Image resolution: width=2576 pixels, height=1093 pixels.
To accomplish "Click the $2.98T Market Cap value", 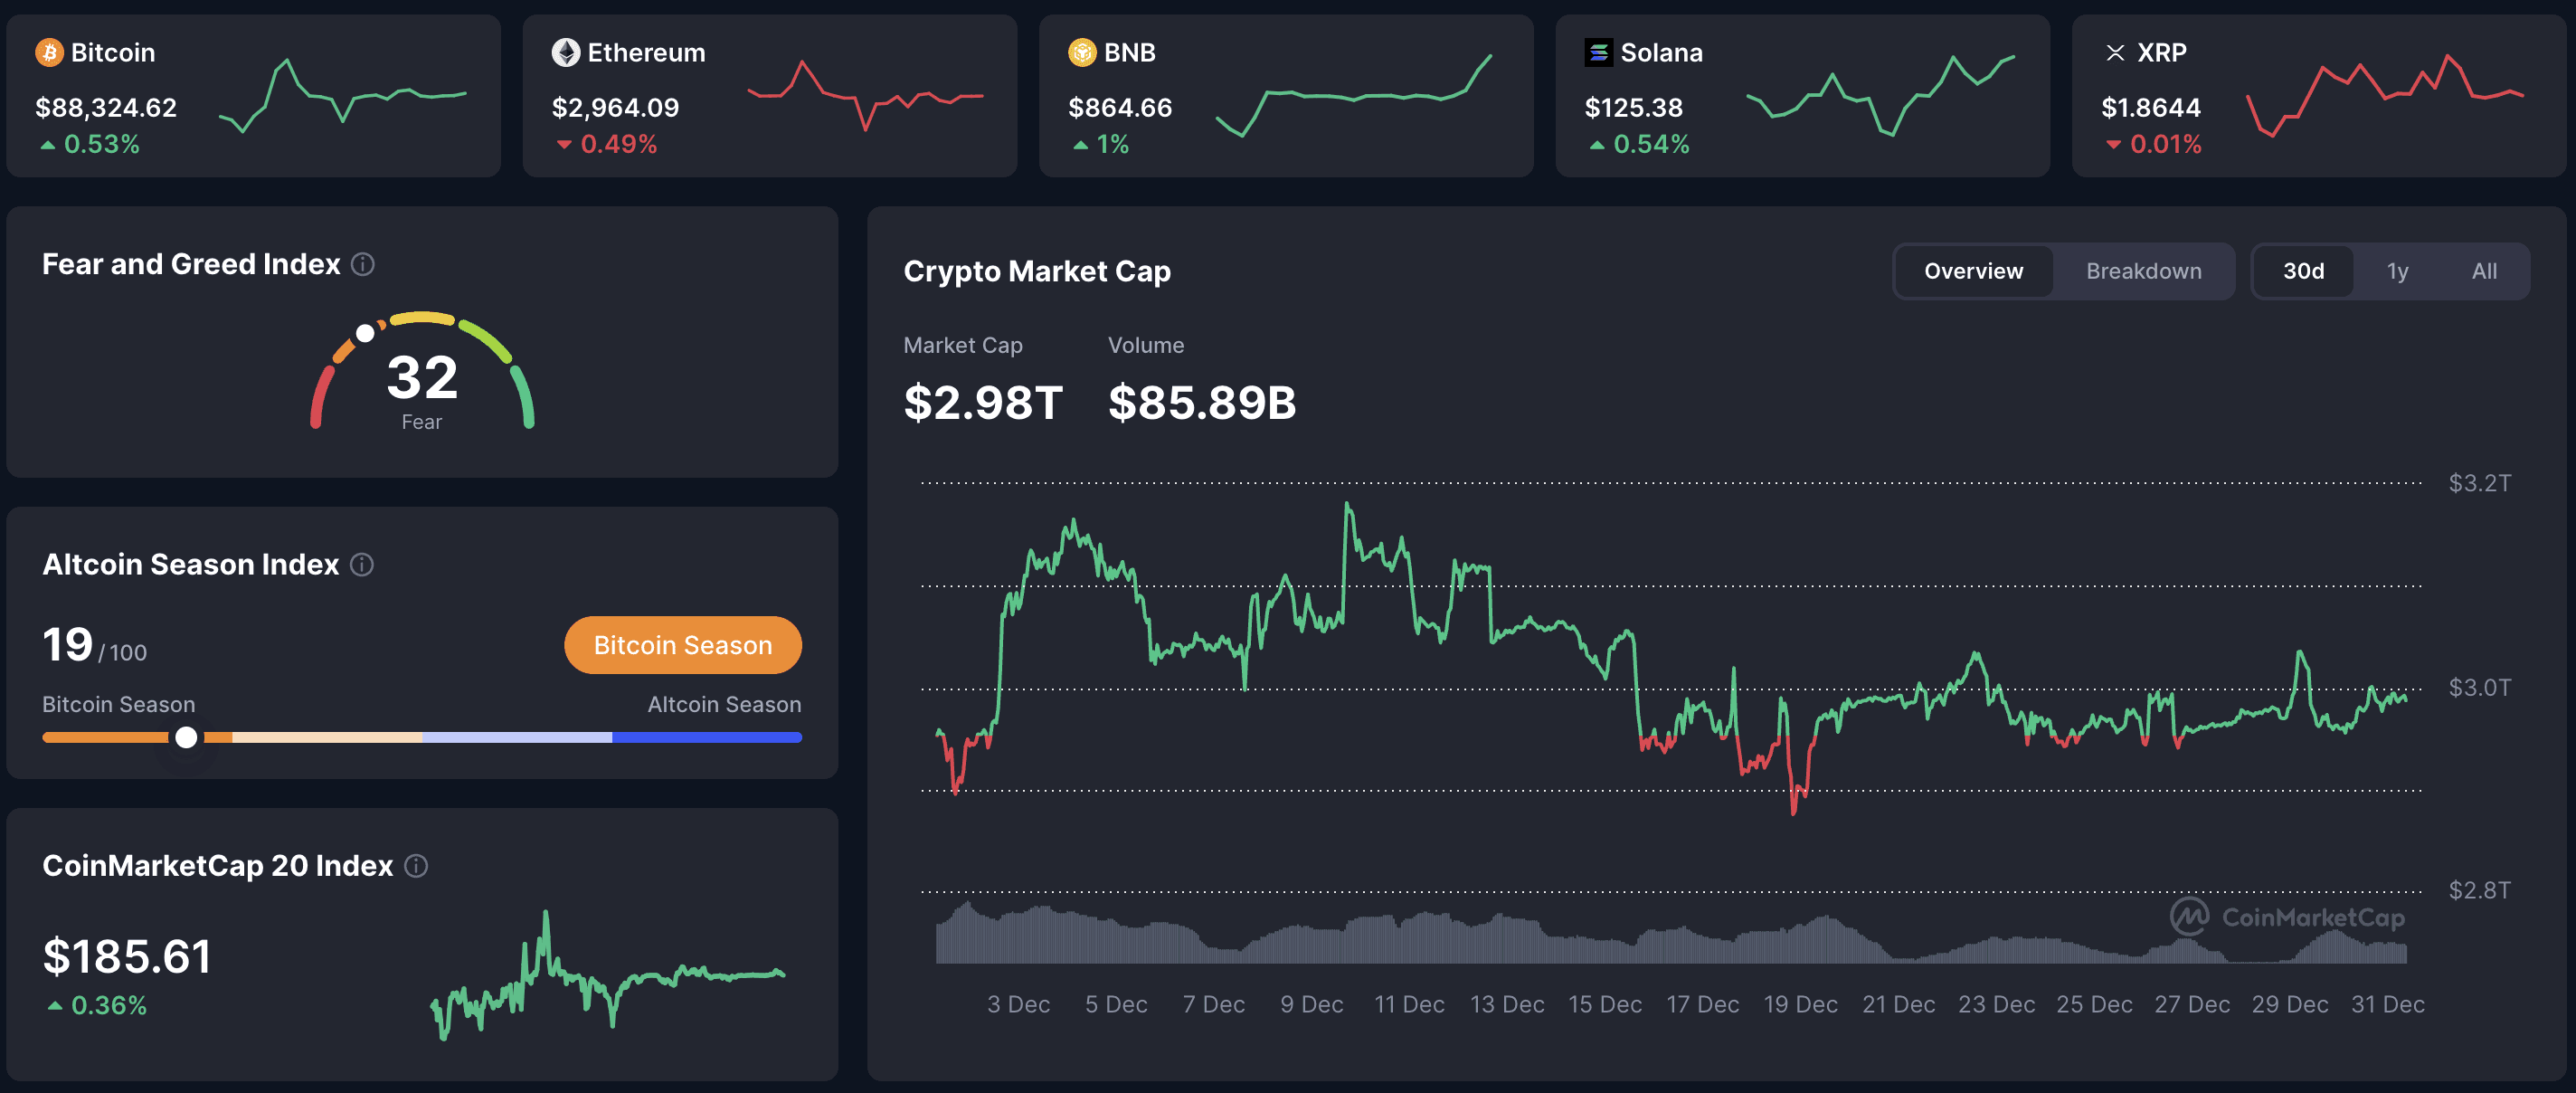I will coord(984,404).
